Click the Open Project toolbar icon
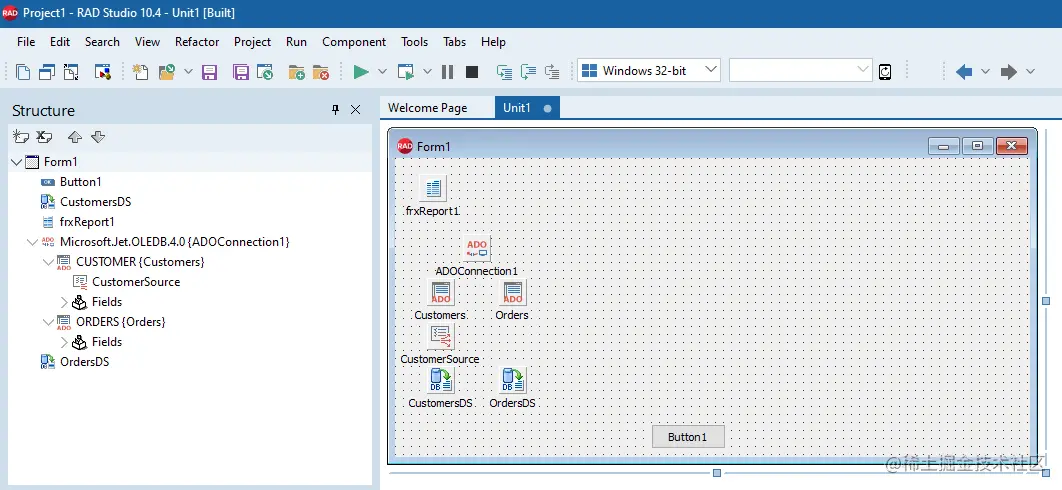This screenshot has width=1062, height=490. point(264,72)
